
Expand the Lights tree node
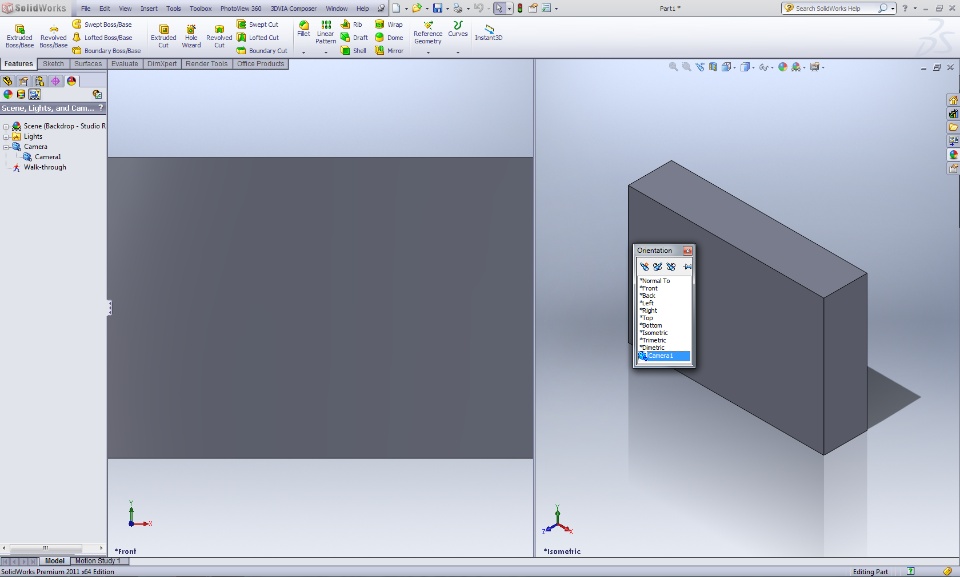tap(6, 137)
